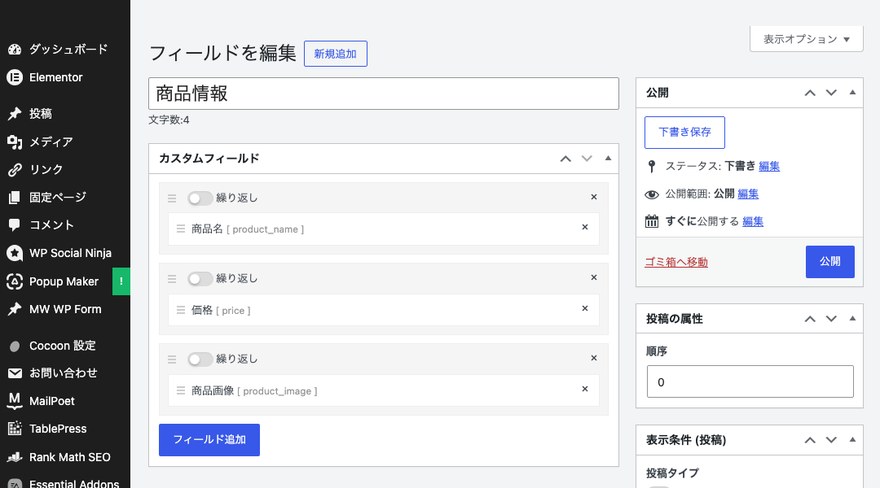Click the title field containing 商品情報
Screen dimensions: 880x488
coord(383,94)
